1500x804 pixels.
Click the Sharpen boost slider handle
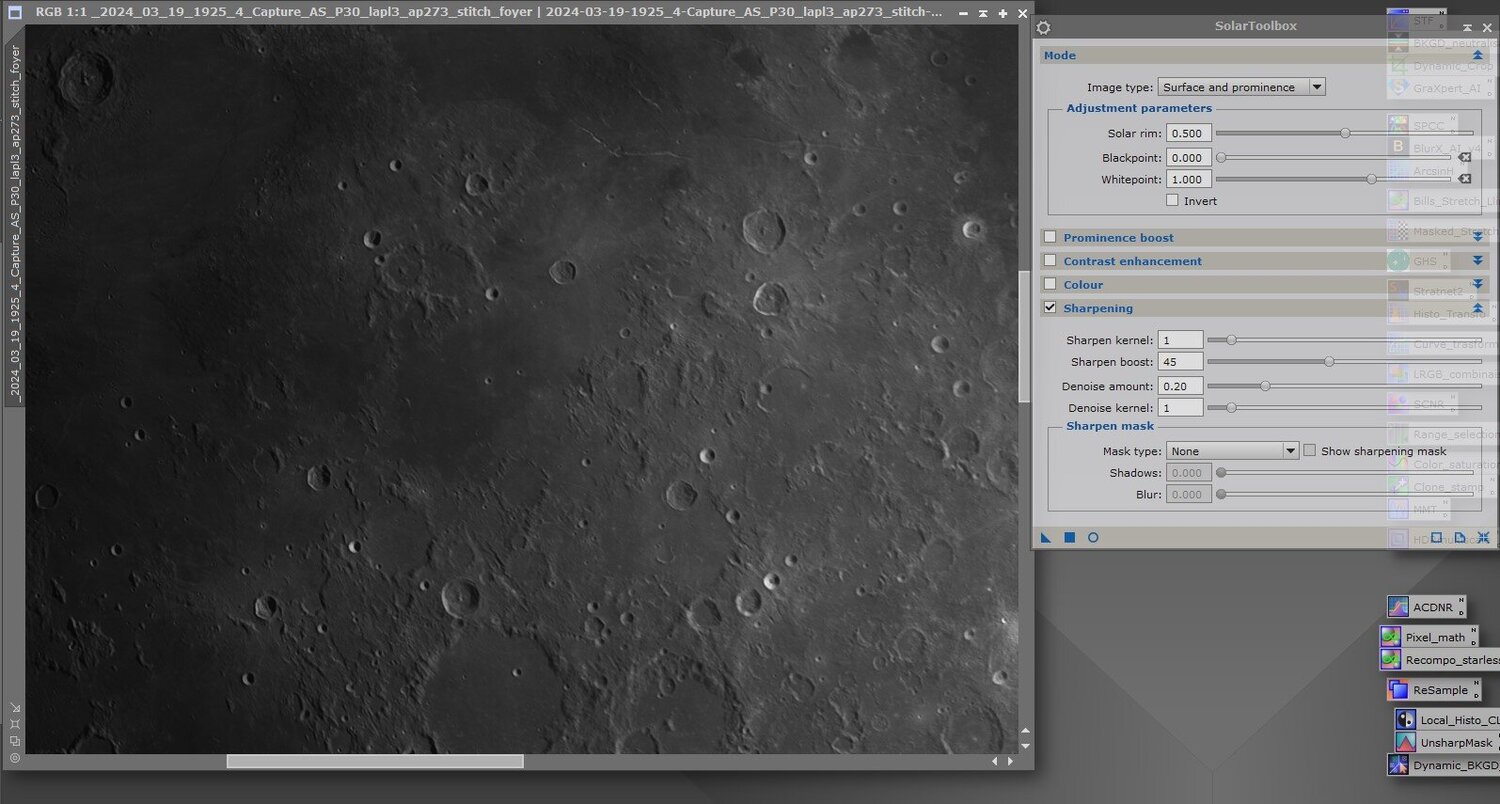[1329, 362]
